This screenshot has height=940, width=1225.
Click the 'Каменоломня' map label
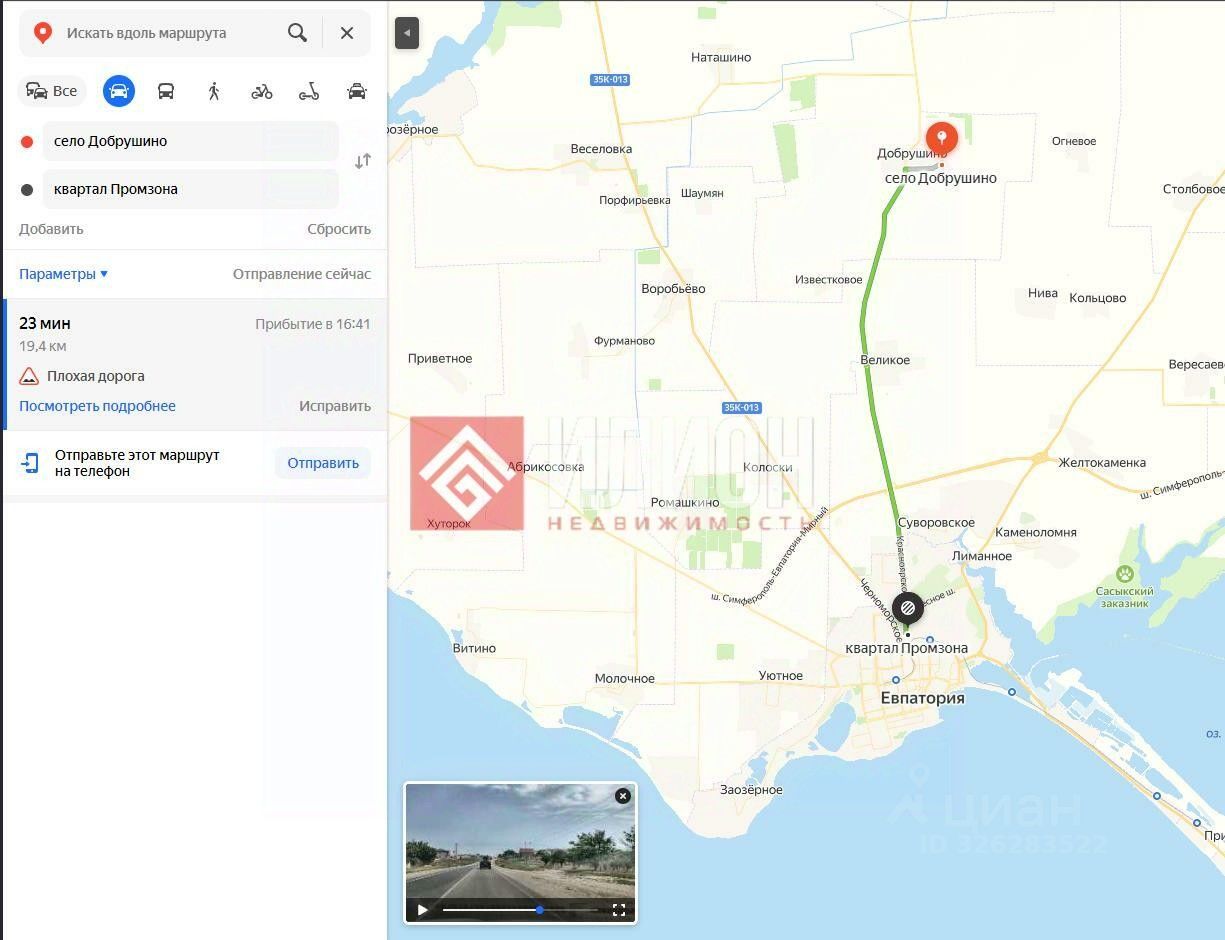point(1035,533)
